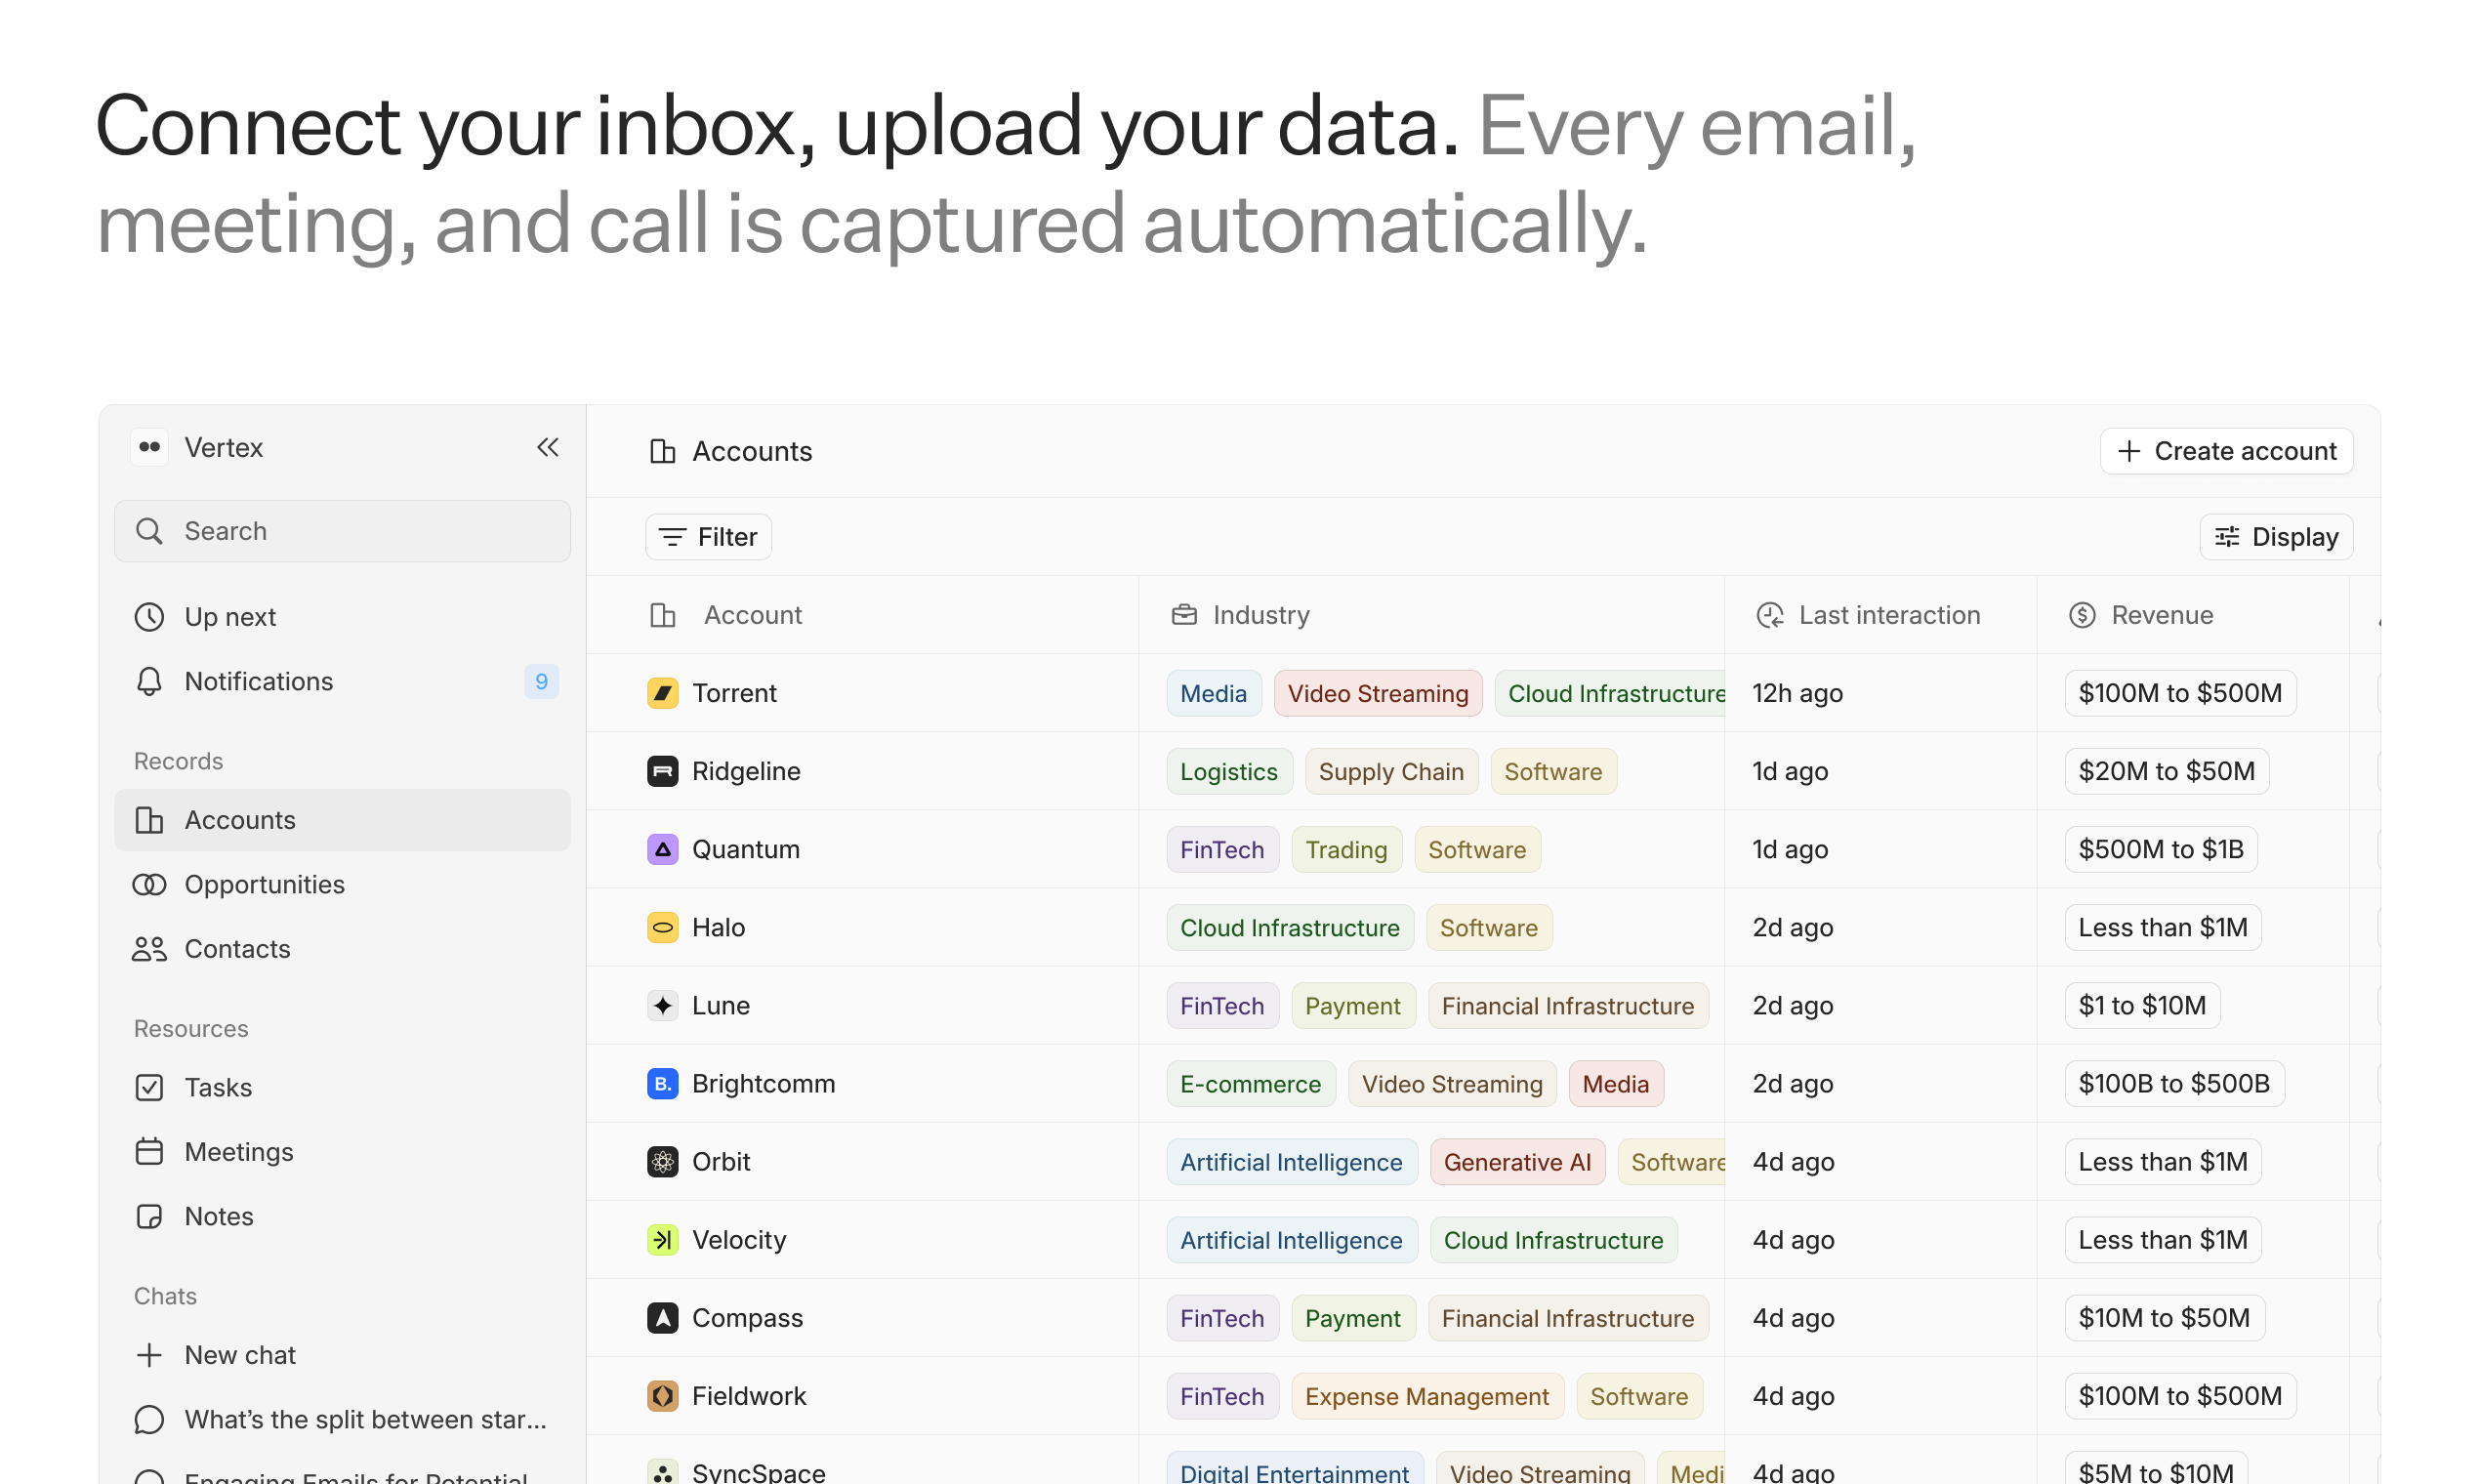2478x1484 pixels.
Task: Open the Filter options
Action: [x=708, y=537]
